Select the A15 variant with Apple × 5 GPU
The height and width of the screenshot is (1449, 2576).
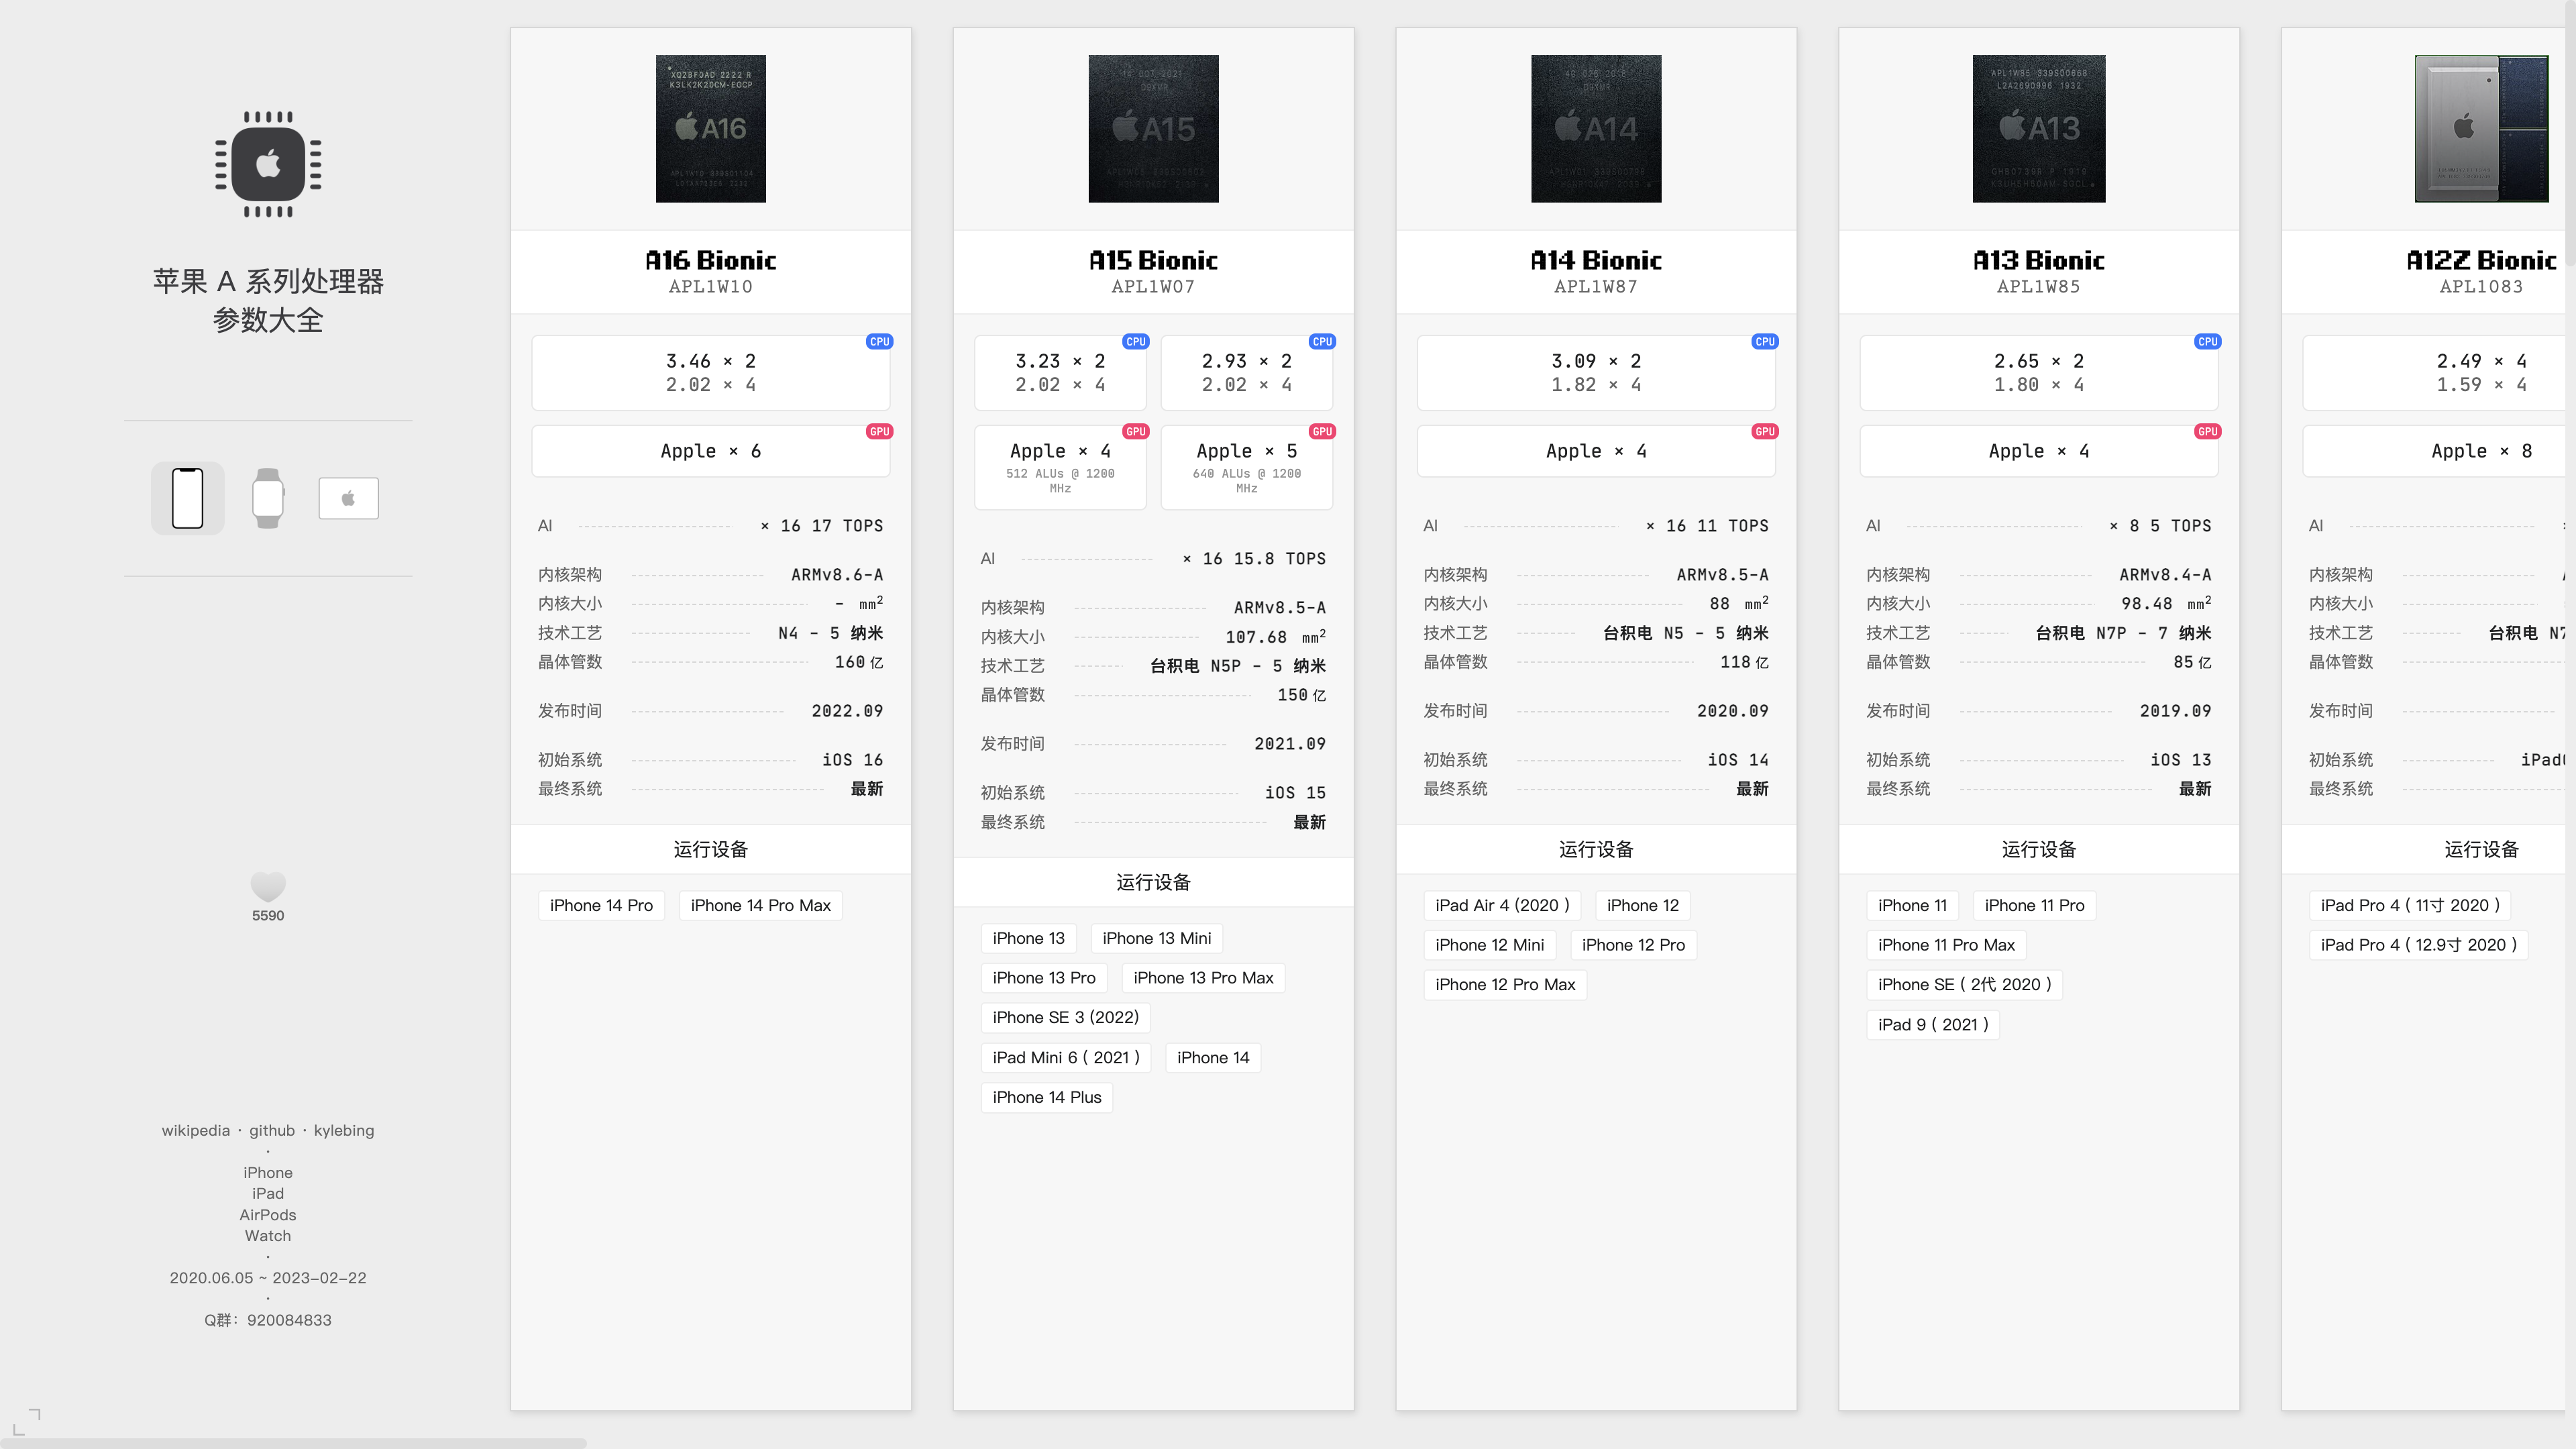(1246, 466)
